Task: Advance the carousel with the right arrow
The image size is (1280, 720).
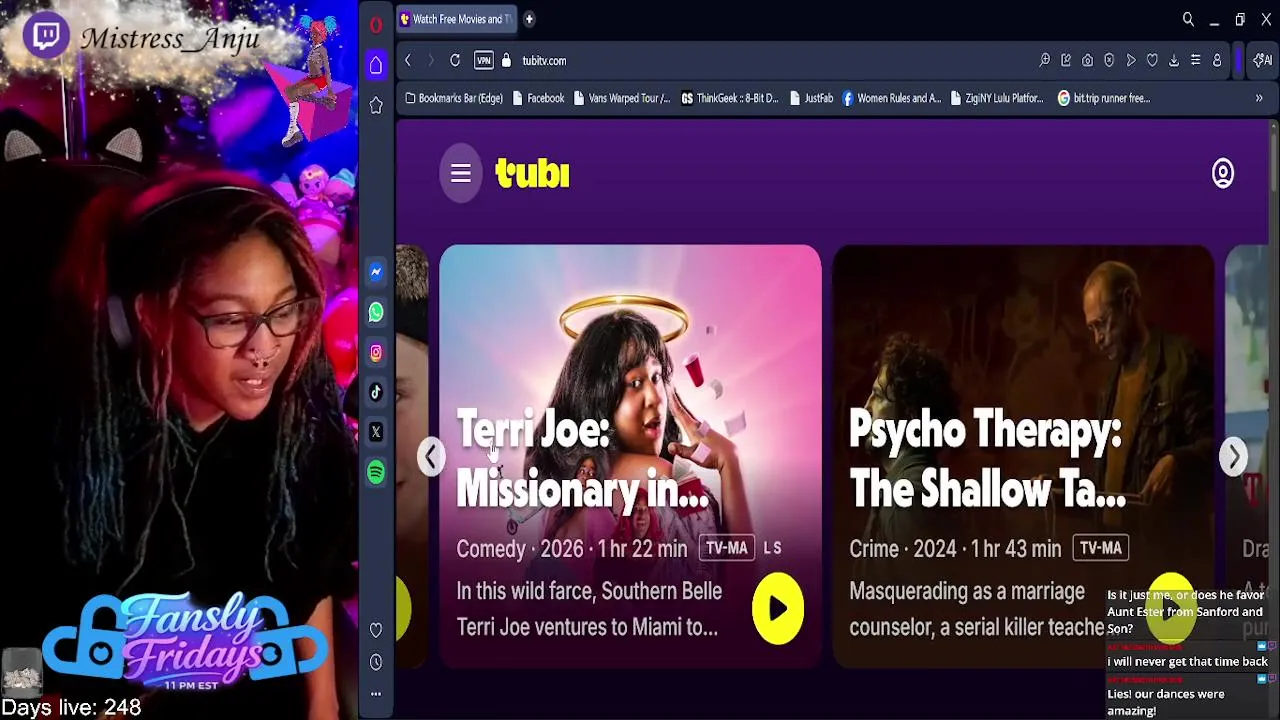Action: coord(1233,456)
